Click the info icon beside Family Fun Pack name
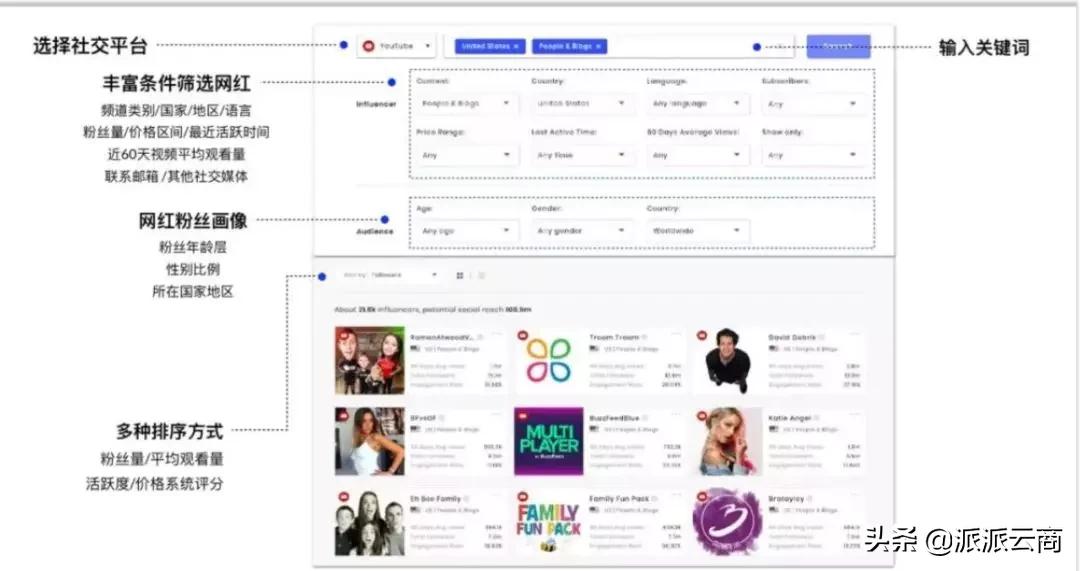The height and width of the screenshot is (571, 1080). click(655, 499)
